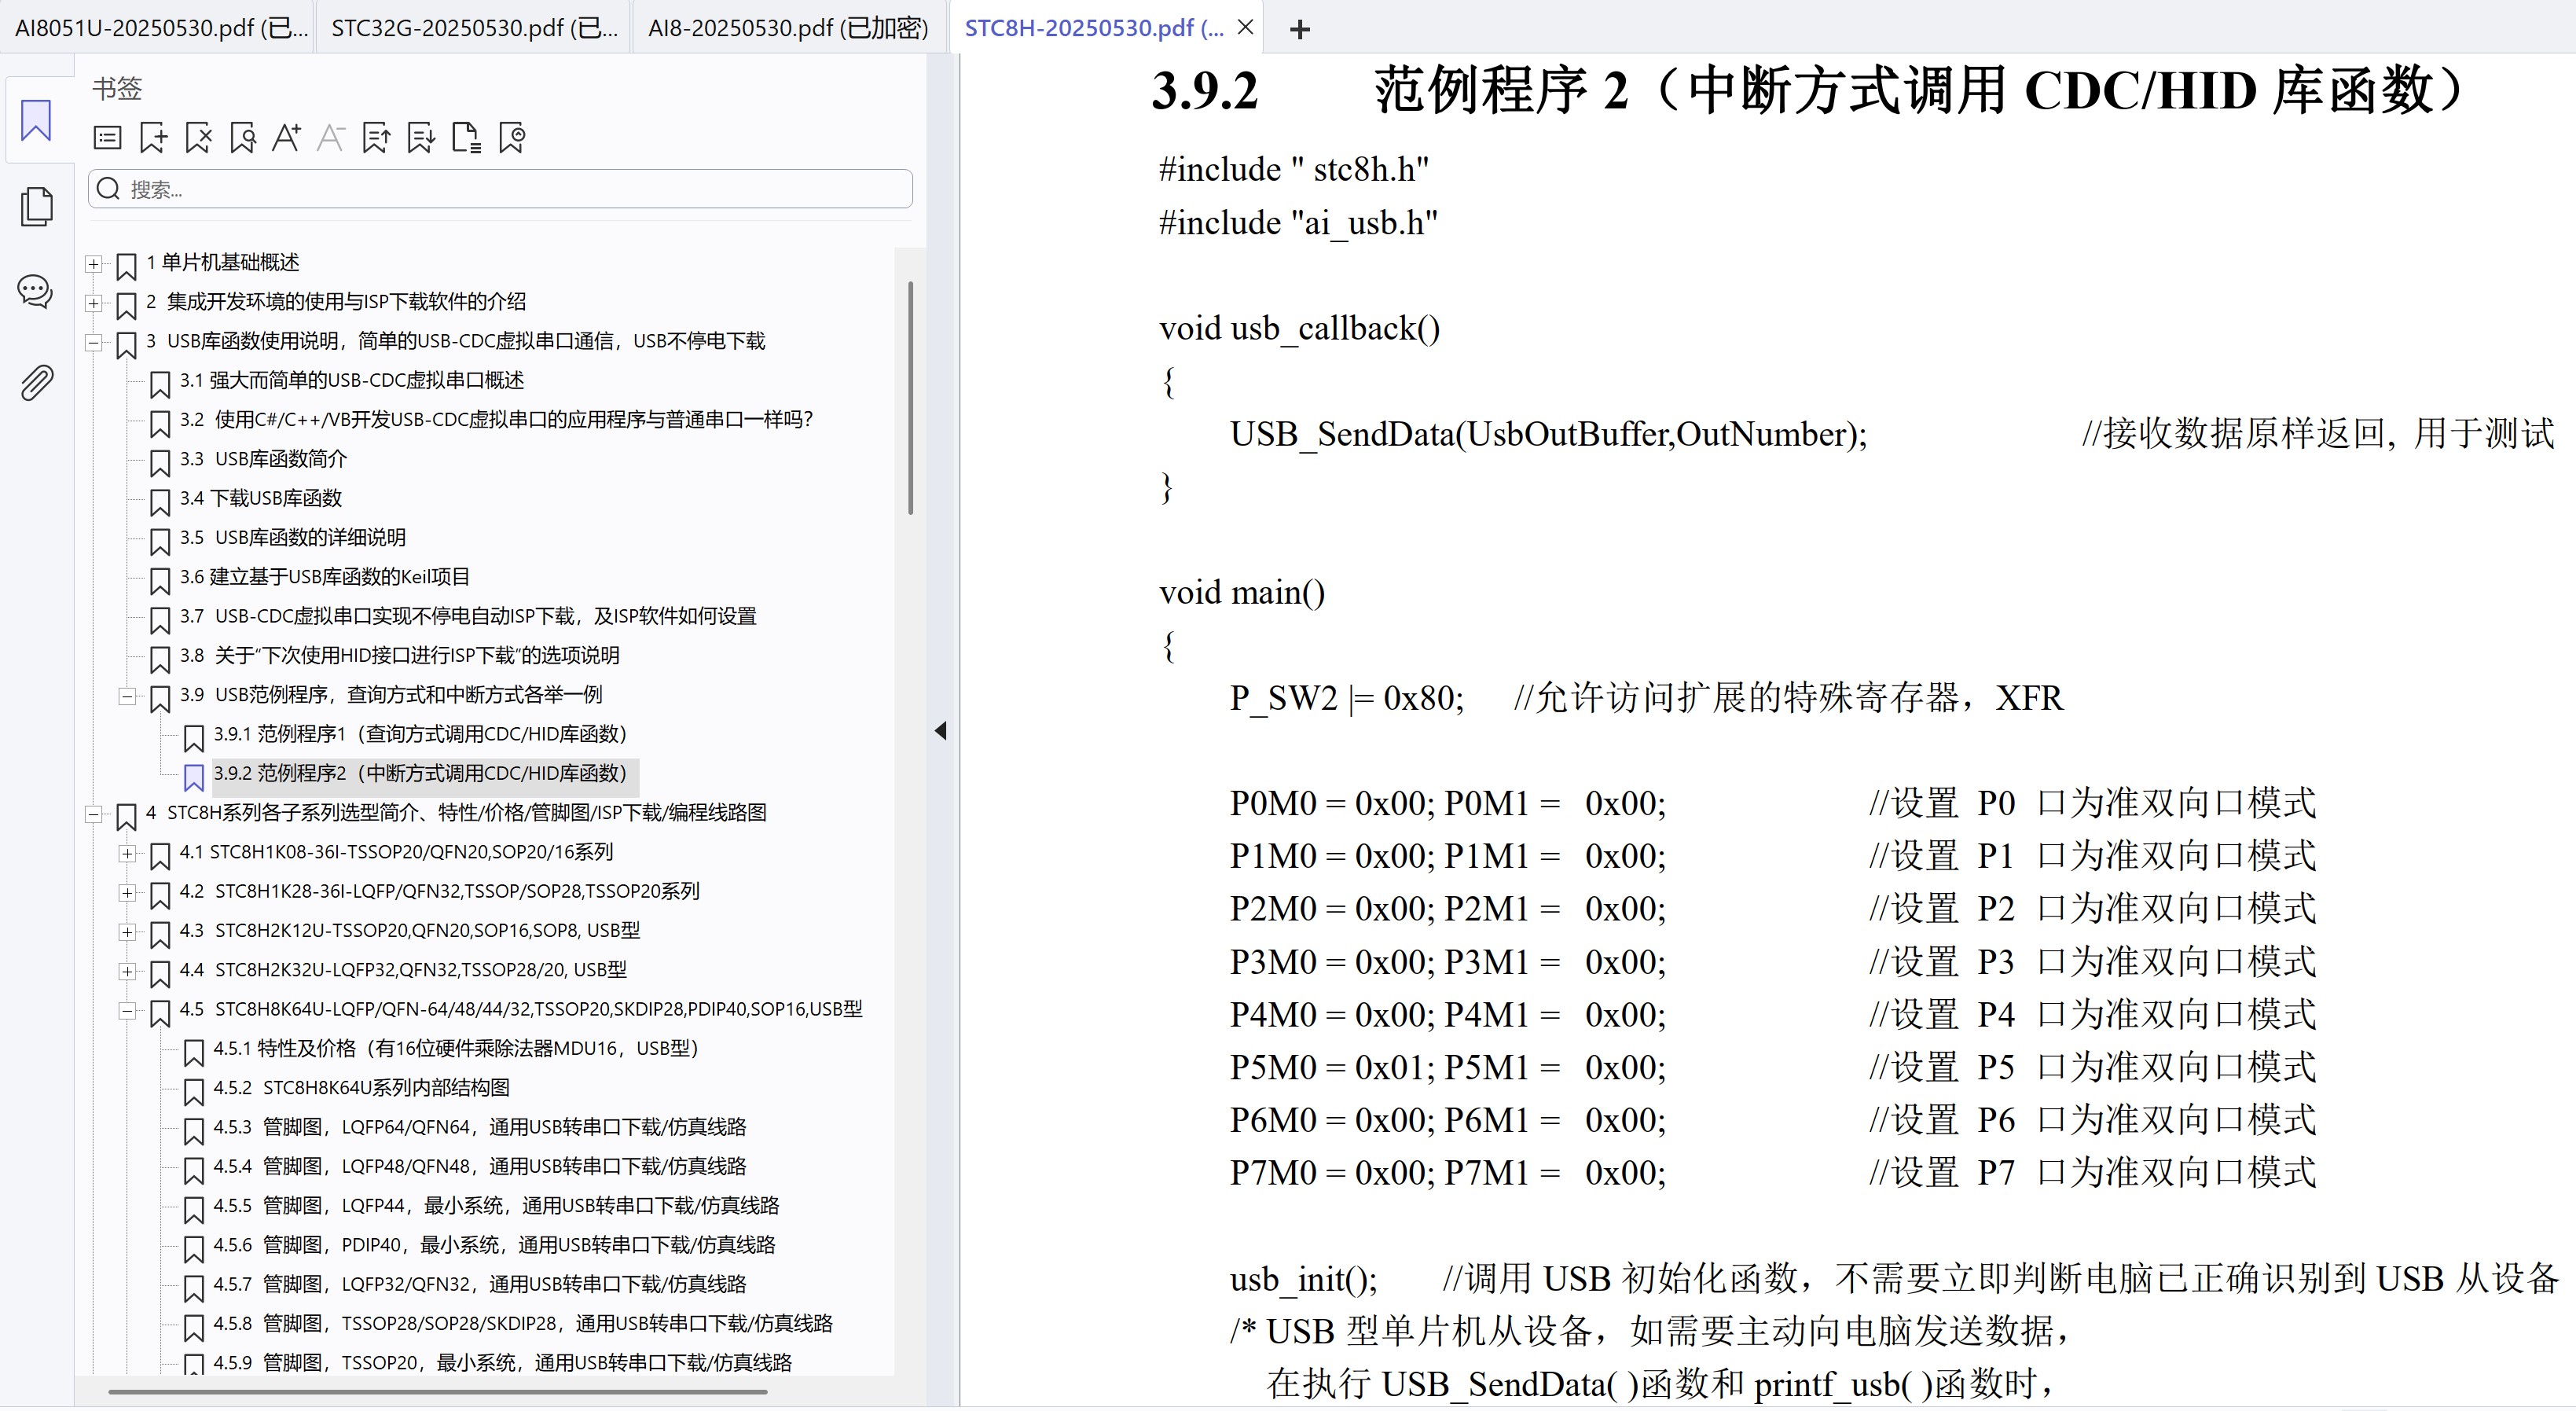Viewport: 2576px width, 1411px height.
Task: Expand chapter 1 单片机基础概述
Action: [93, 264]
